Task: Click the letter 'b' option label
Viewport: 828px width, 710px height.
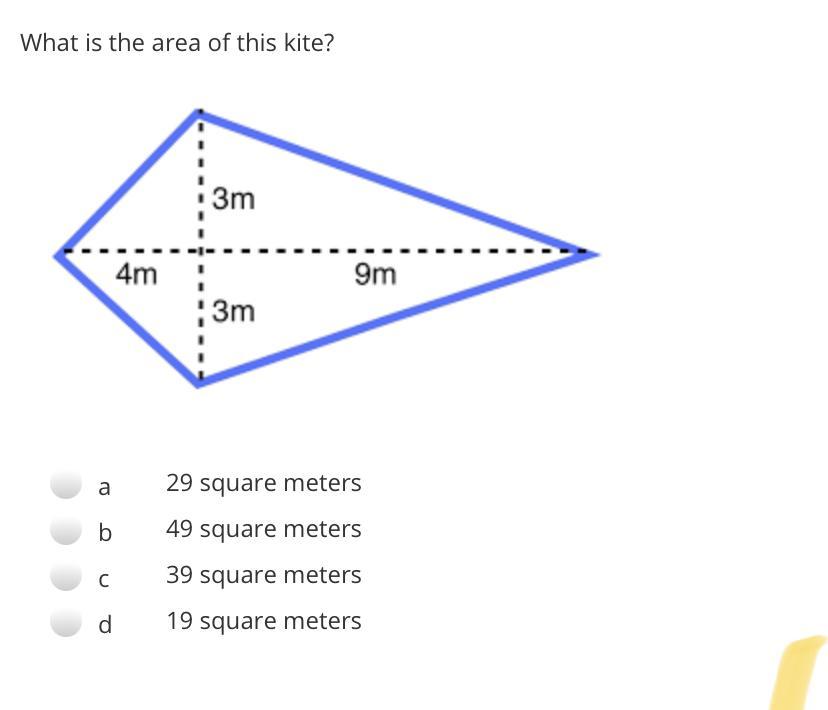Action: [x=105, y=533]
